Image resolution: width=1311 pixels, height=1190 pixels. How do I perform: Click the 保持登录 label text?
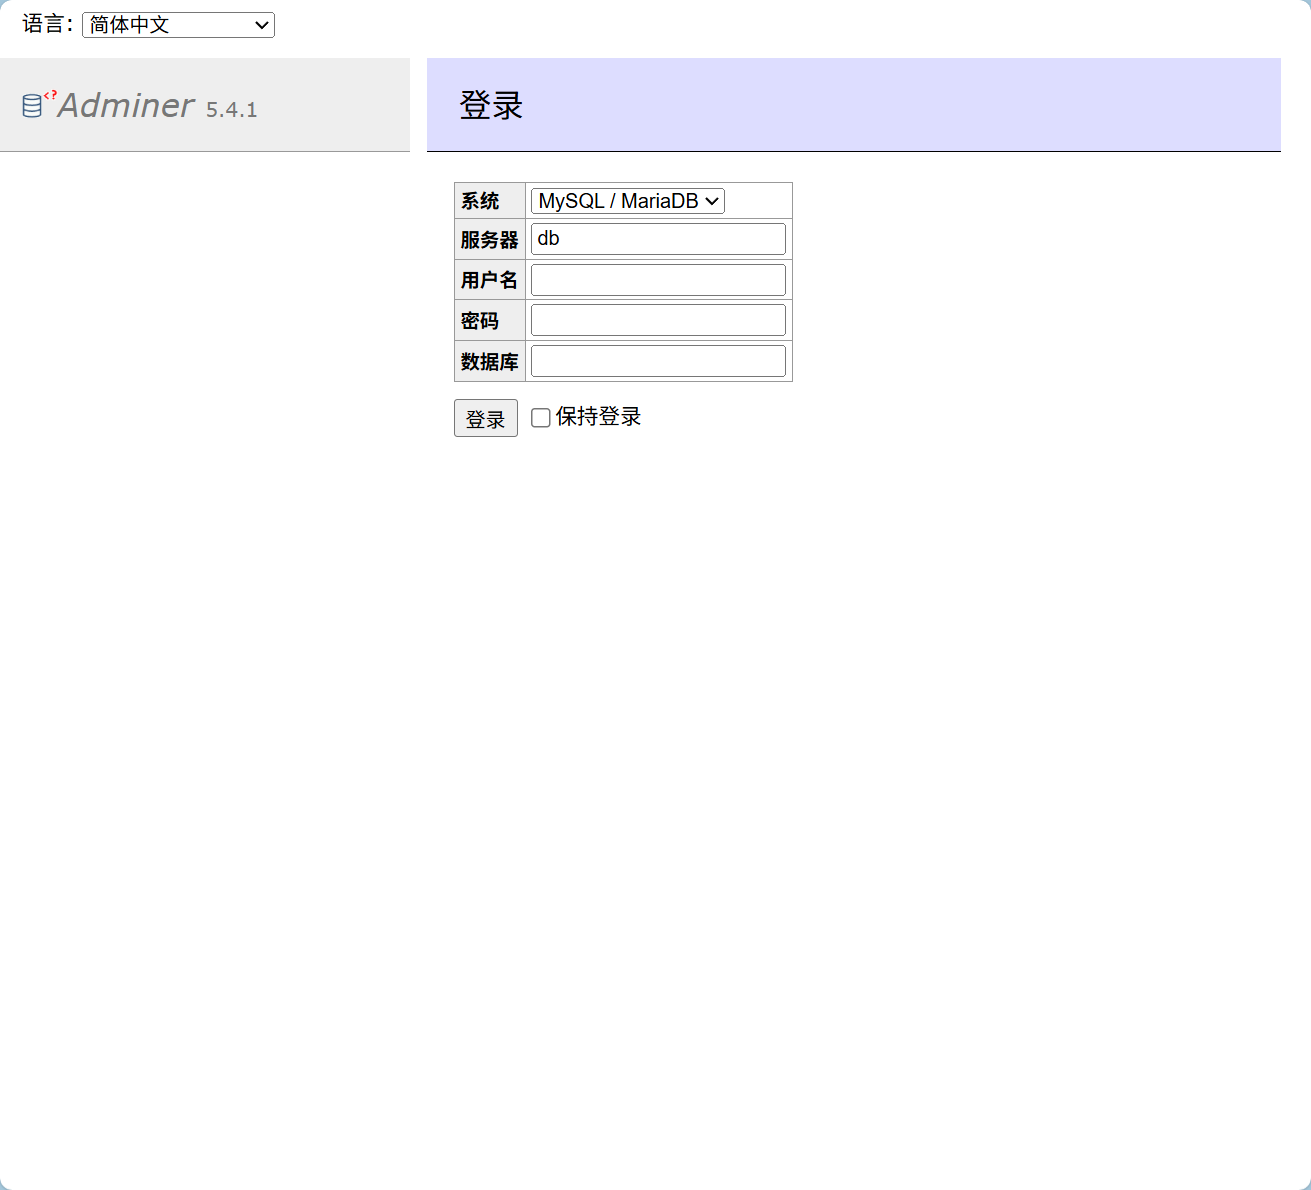point(597,416)
